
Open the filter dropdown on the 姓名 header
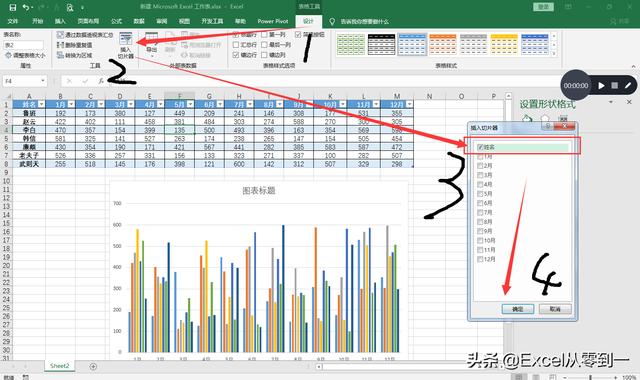[41, 104]
